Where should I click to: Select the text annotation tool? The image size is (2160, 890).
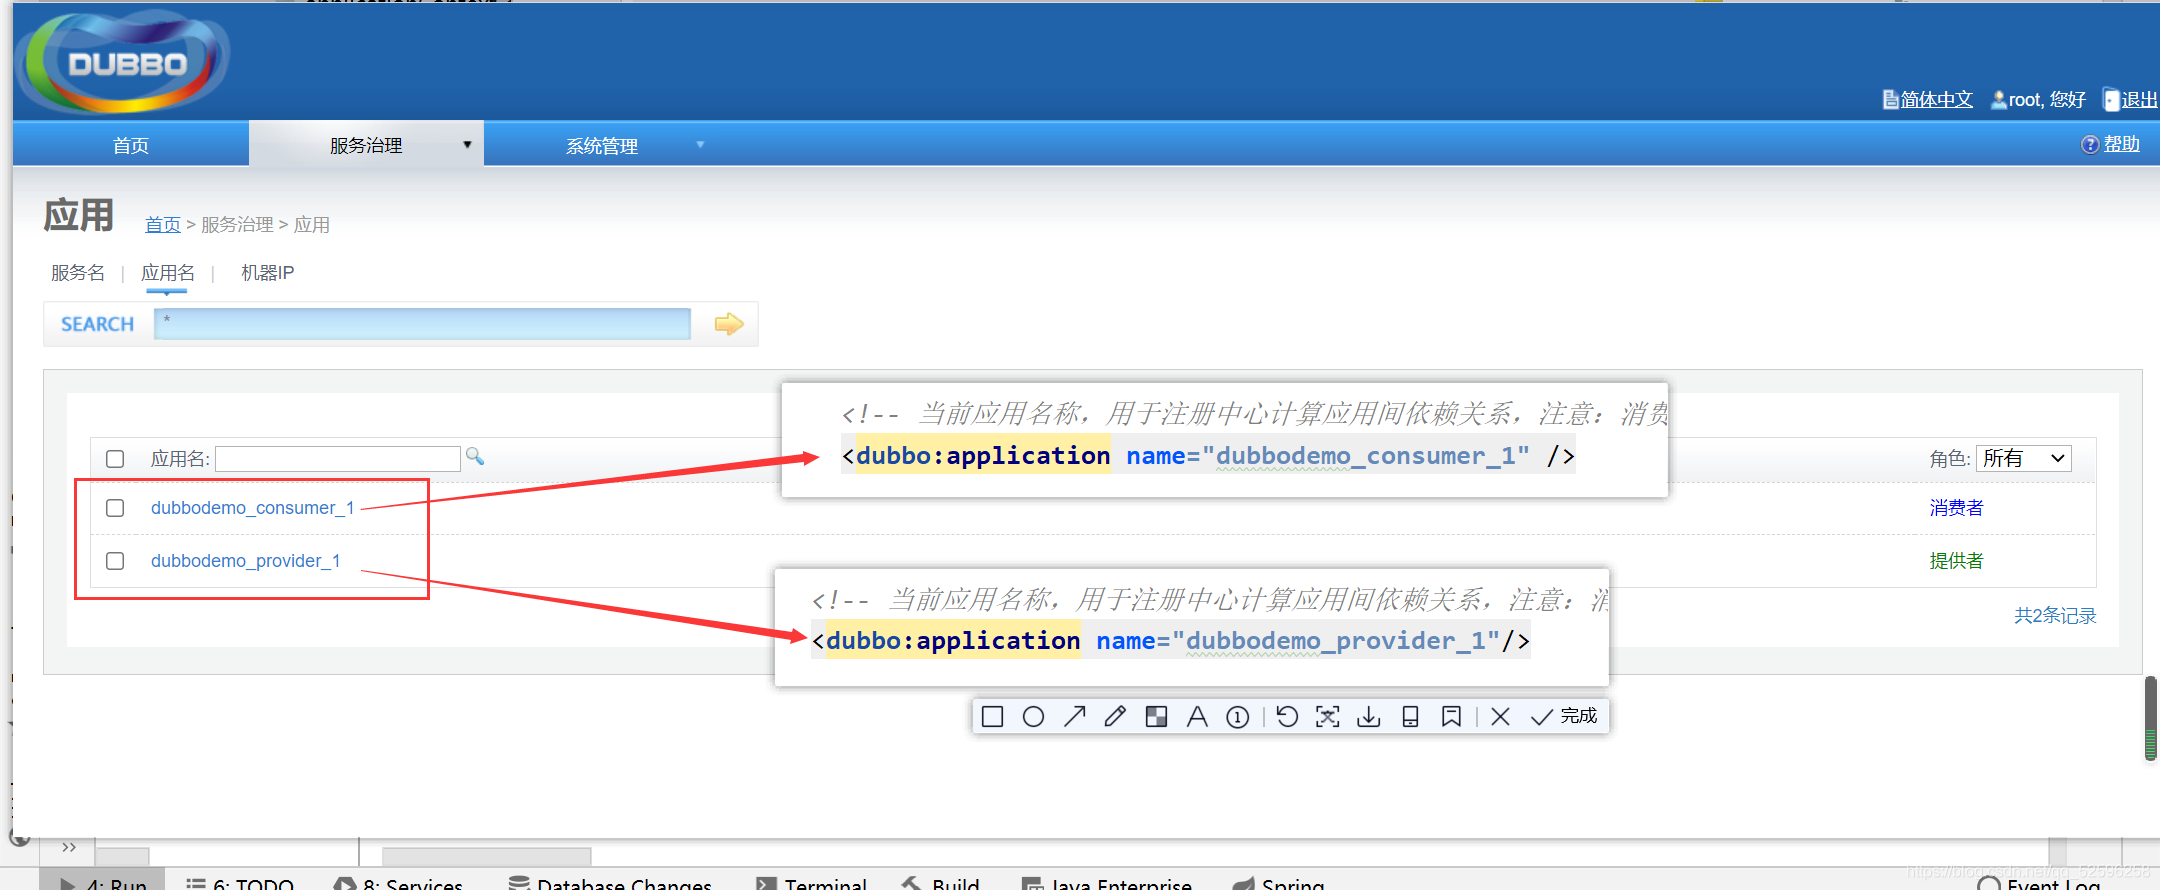1197,716
